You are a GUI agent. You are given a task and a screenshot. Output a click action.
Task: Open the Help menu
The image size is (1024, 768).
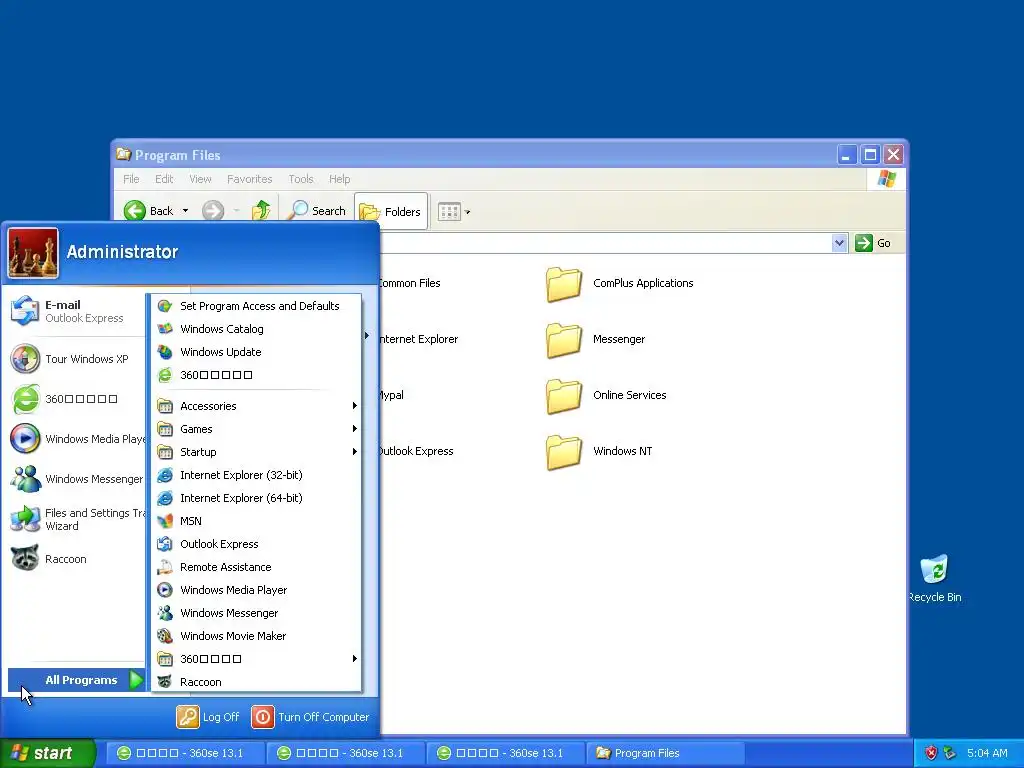[340, 179]
